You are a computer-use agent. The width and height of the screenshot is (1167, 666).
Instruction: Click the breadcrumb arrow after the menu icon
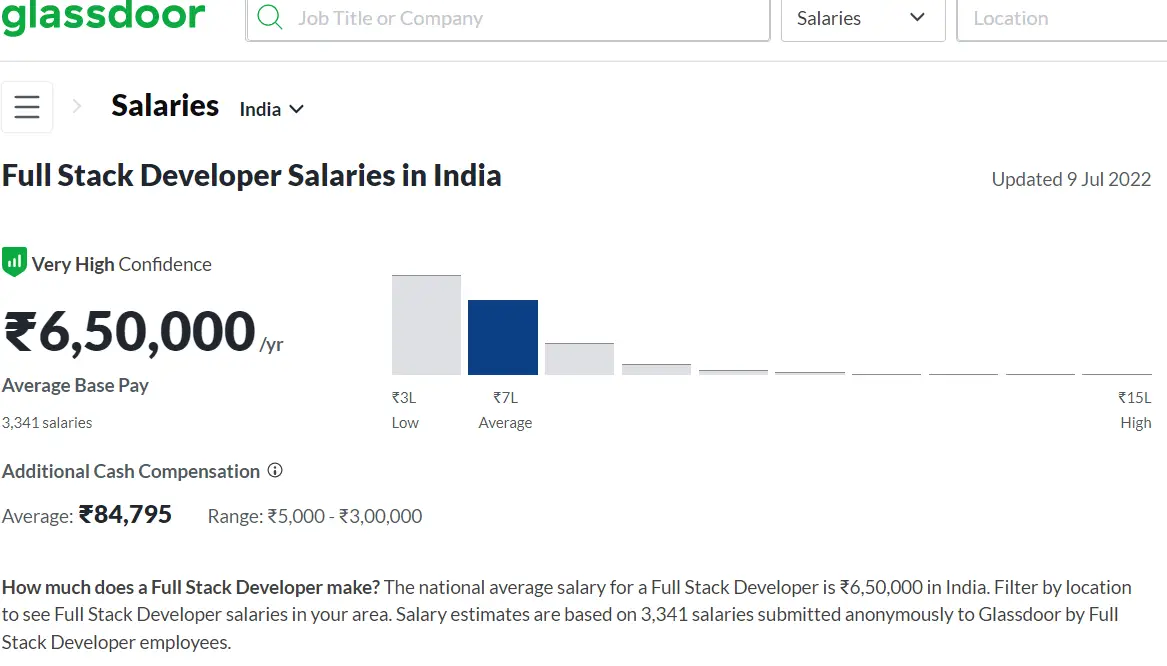(77, 106)
